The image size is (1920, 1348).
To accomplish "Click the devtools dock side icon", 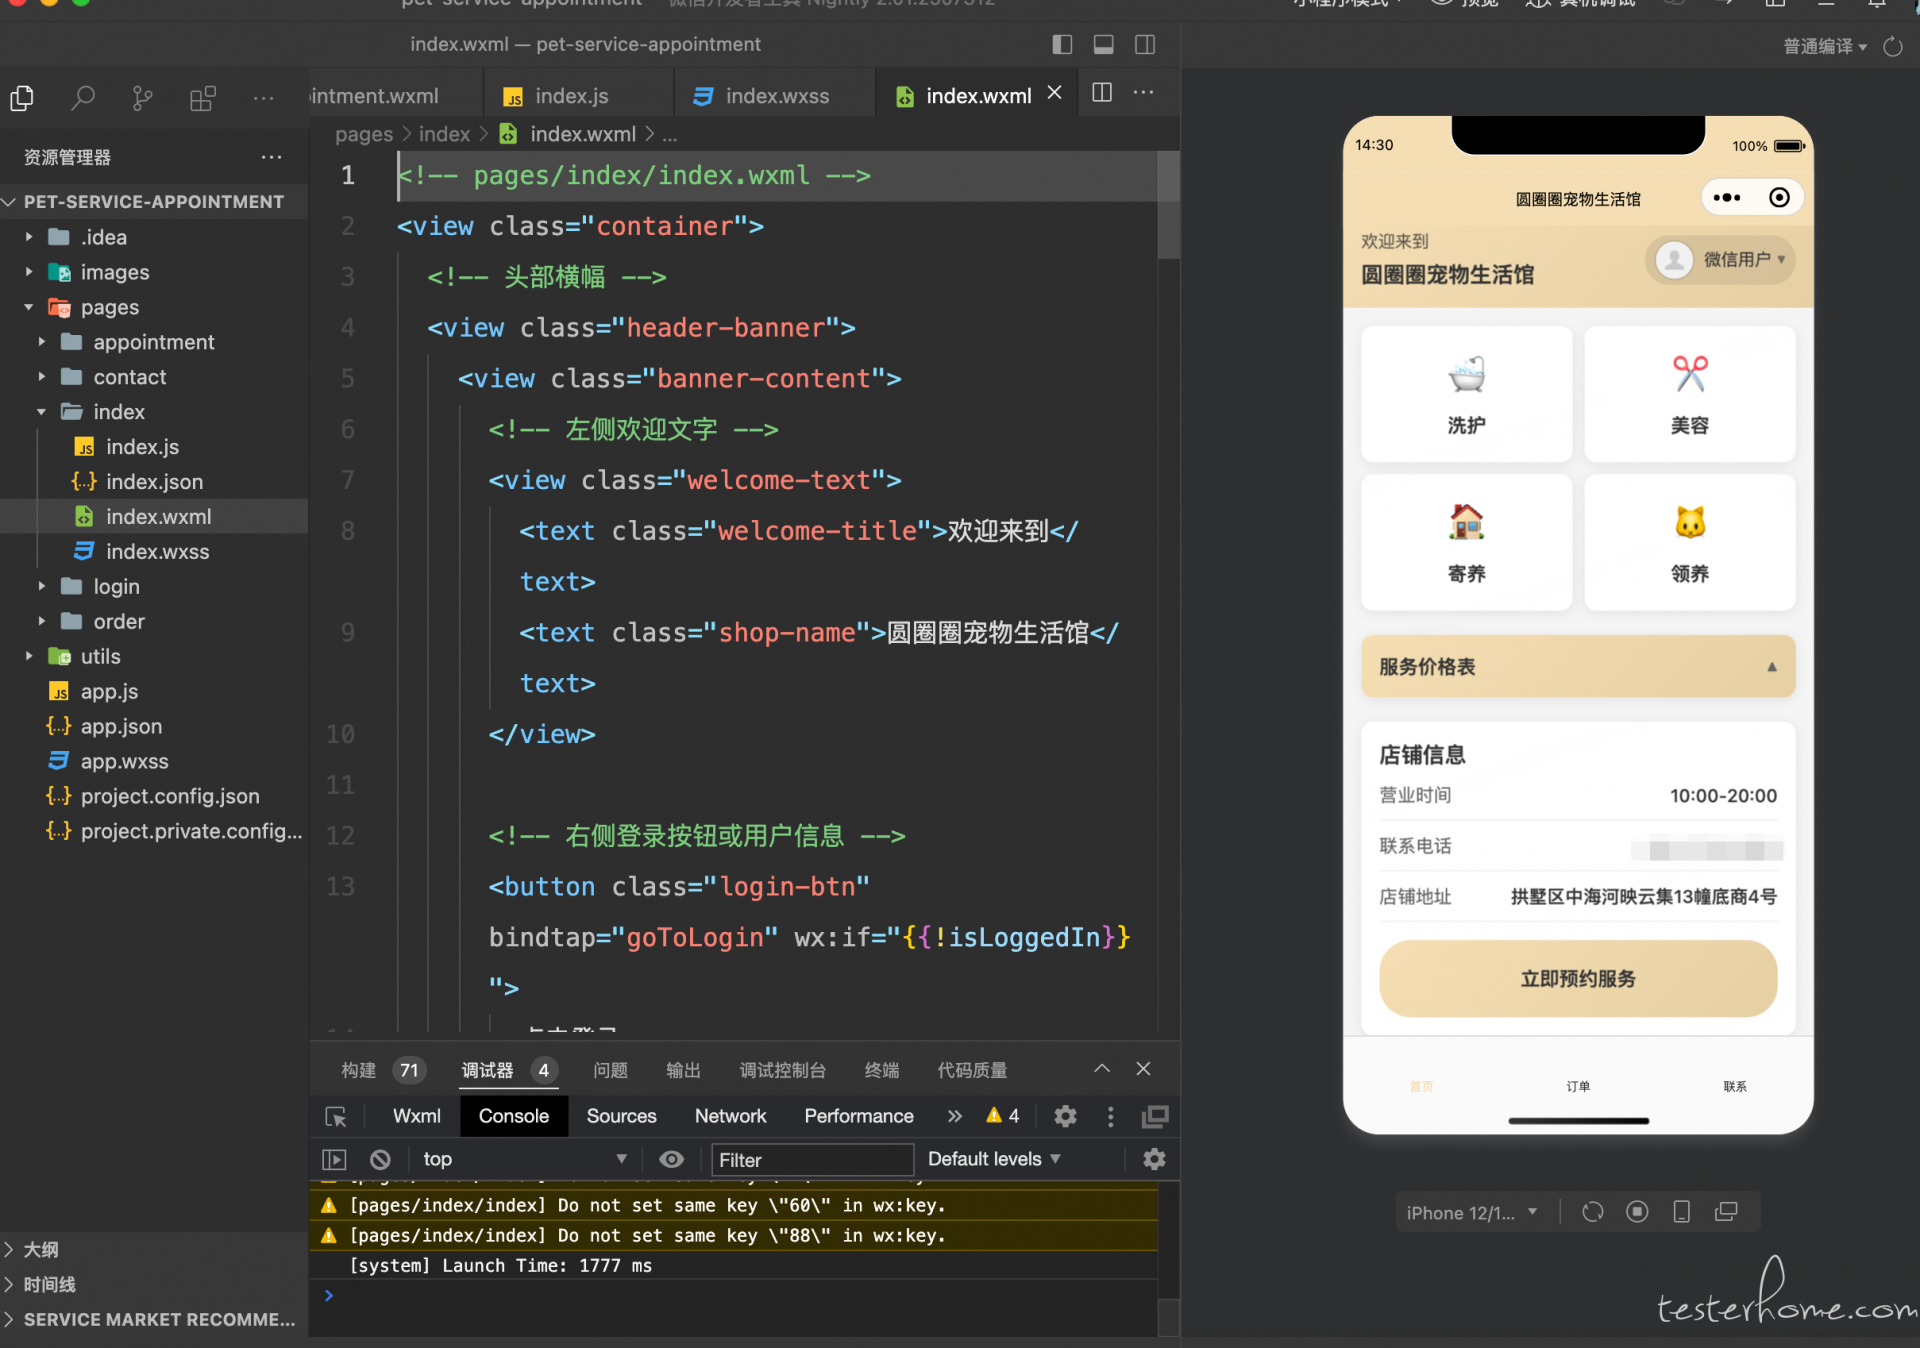I will tap(1155, 1116).
